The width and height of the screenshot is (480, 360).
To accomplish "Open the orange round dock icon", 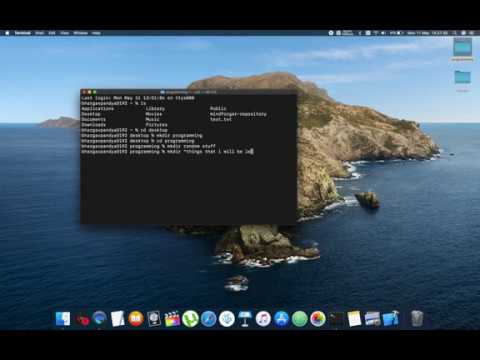I will tap(136, 319).
